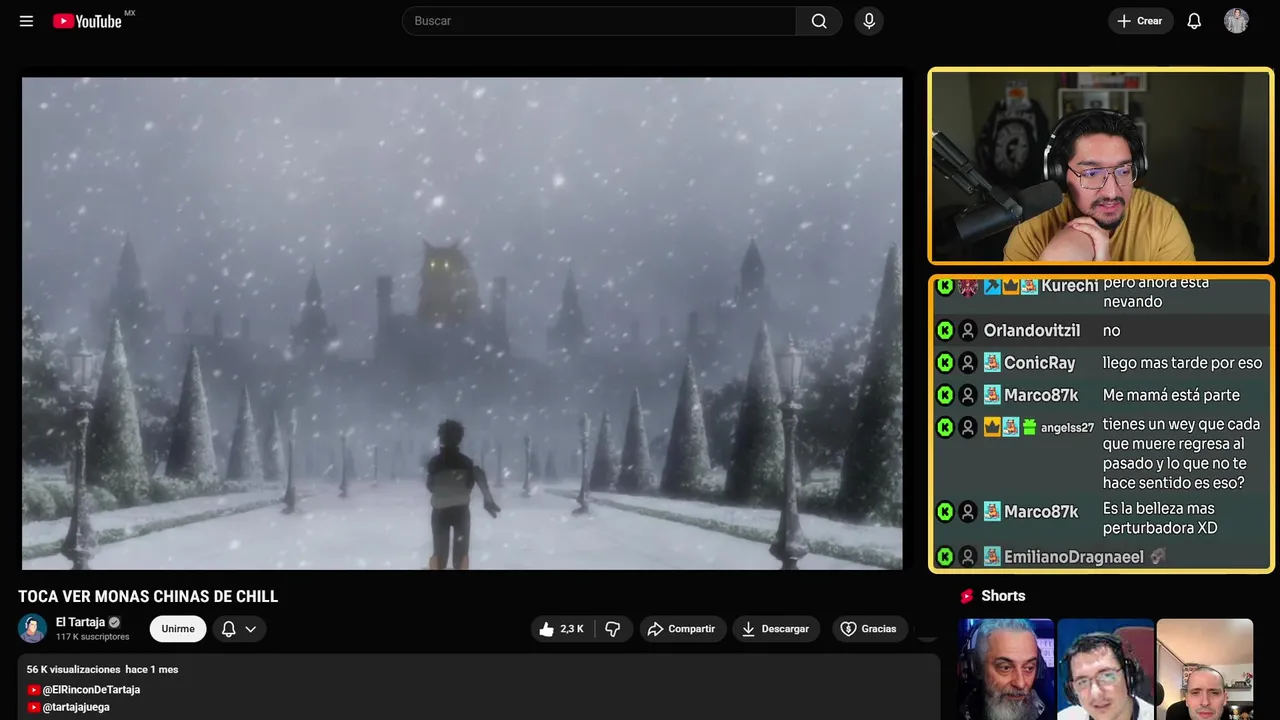The height and width of the screenshot is (720, 1280).
Task: Click the Unirme join button
Action: (x=178, y=629)
